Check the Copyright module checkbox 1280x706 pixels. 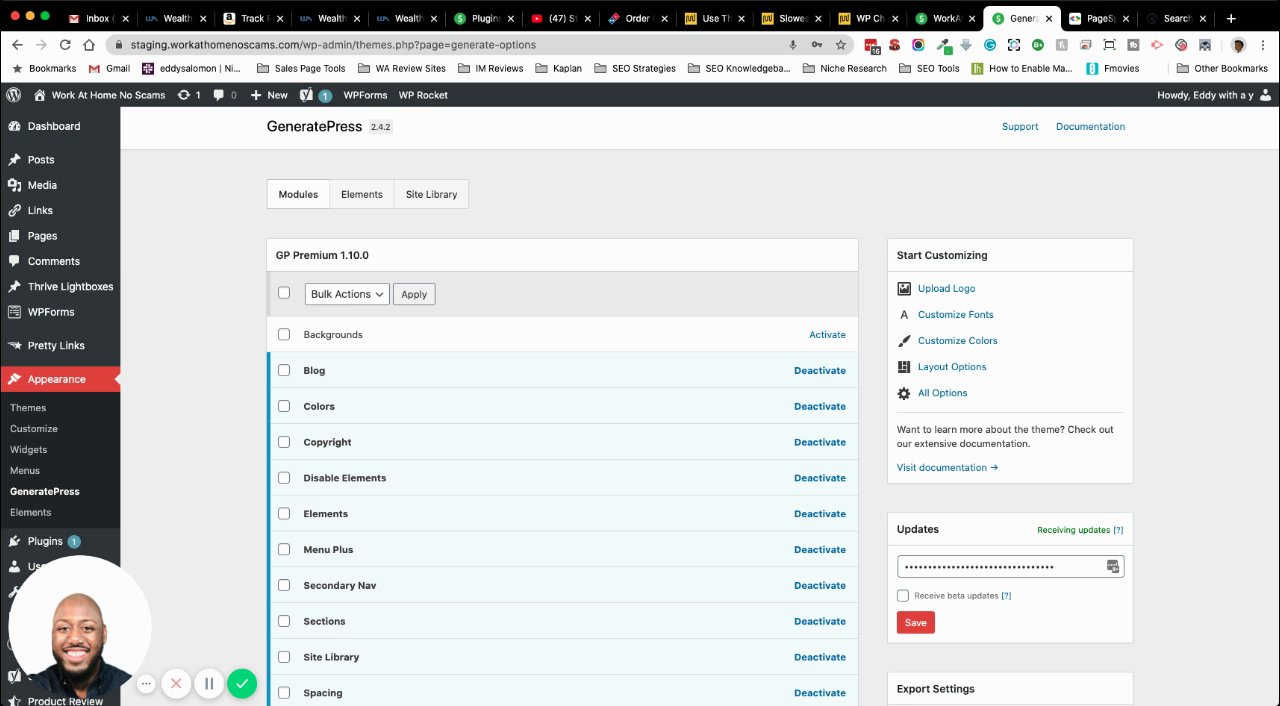284,442
